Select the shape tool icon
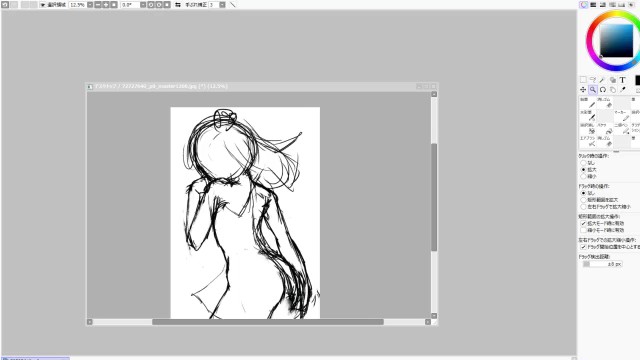 click(x=613, y=80)
